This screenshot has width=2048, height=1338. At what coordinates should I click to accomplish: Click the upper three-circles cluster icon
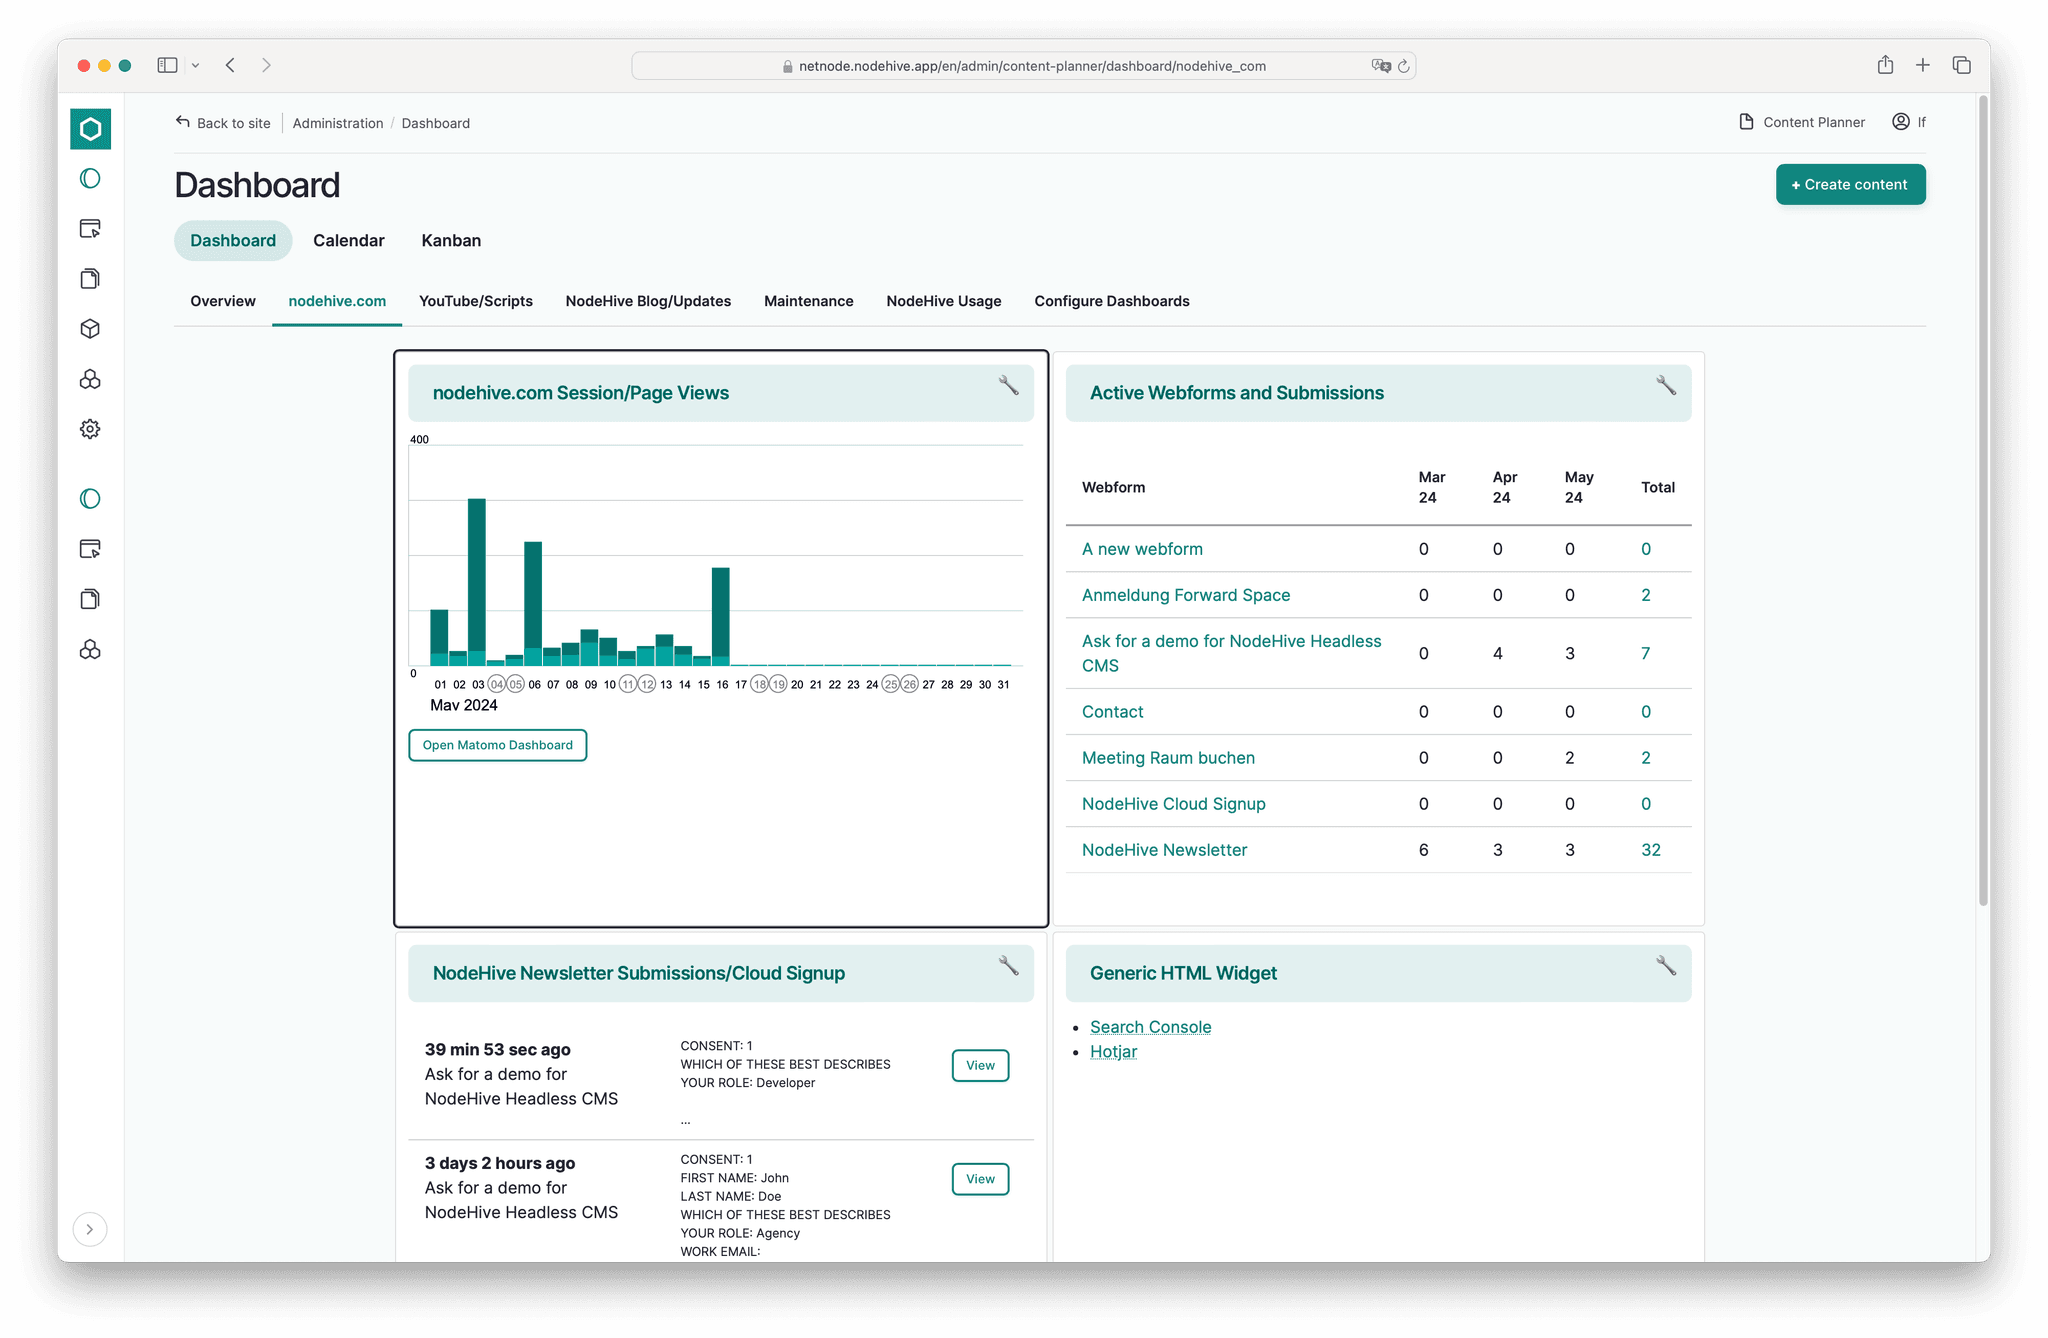tap(90, 379)
